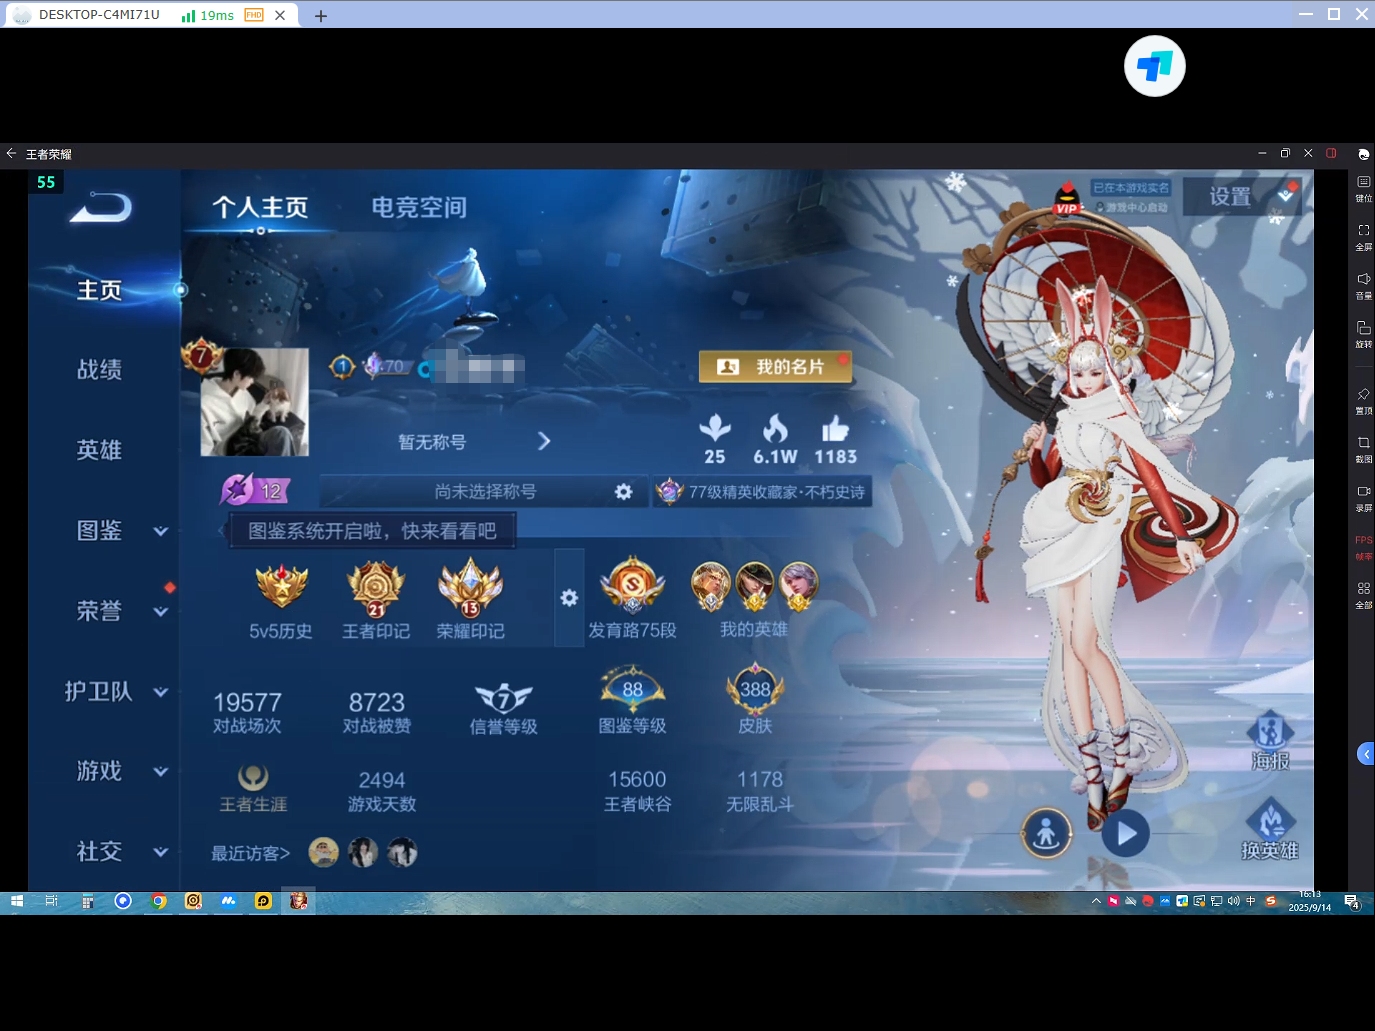The image size is (1375, 1031).
Task: Click 暂无称号 chevron arrow
Action: pos(544,441)
